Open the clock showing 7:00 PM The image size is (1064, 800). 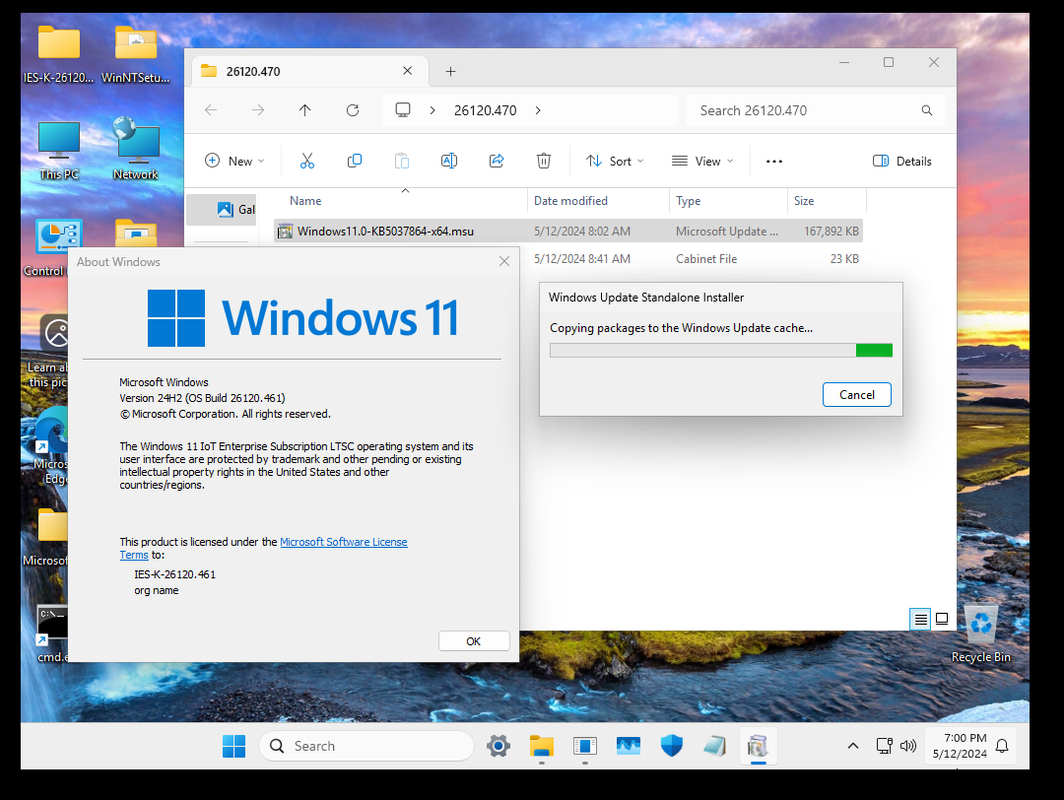(960, 746)
